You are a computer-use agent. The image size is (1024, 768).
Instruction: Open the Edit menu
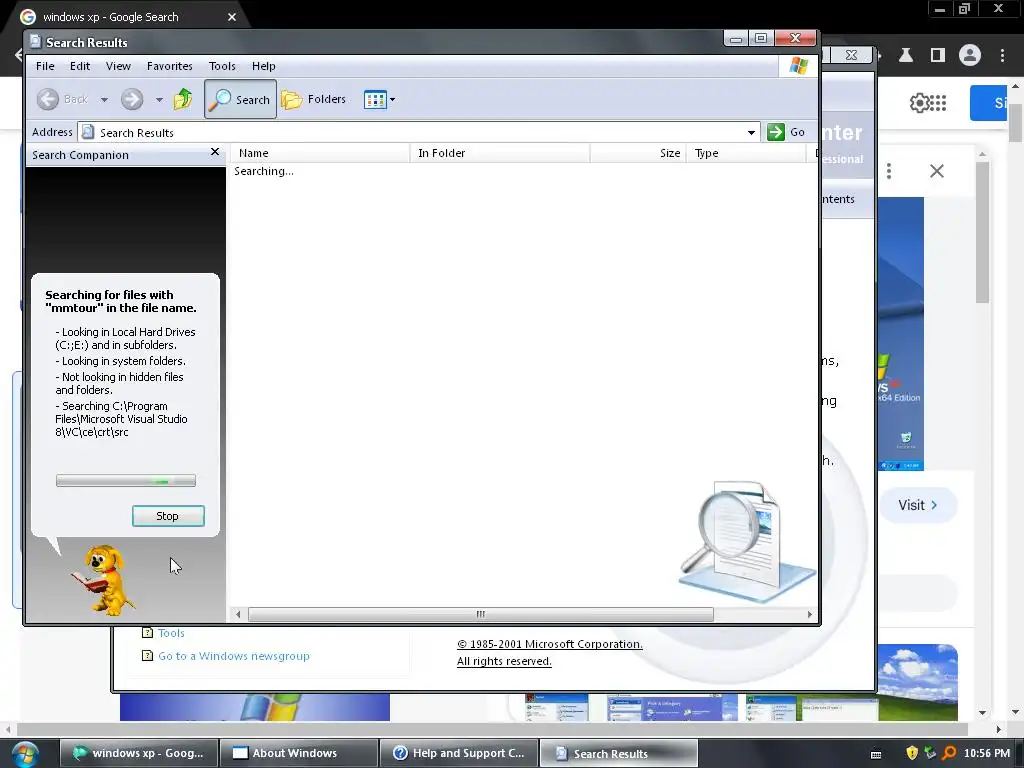click(x=80, y=66)
